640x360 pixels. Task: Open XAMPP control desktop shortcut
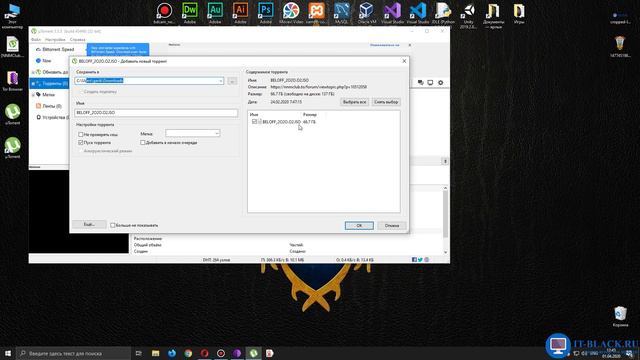316,12
